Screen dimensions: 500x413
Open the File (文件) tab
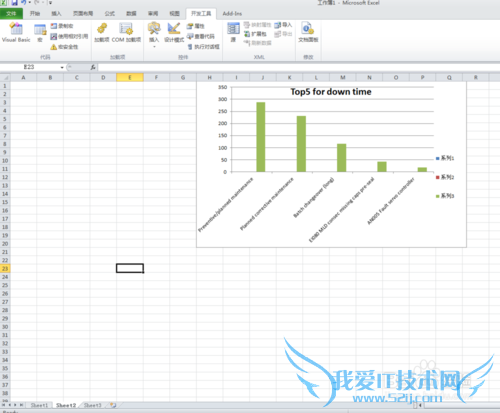11,14
